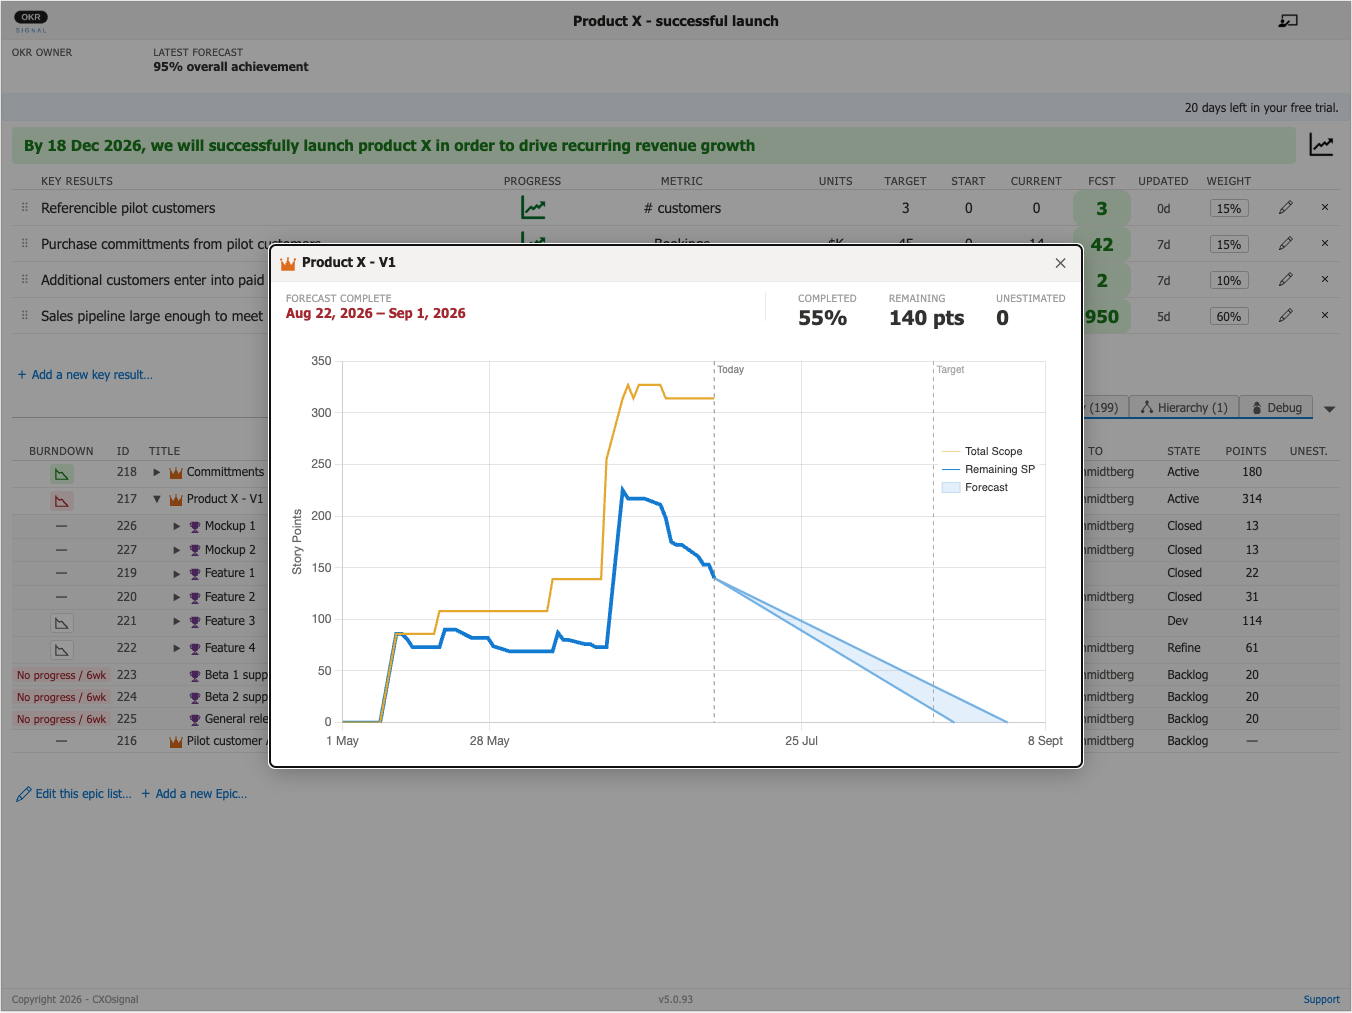Click the 20 days left trial notice
This screenshot has width=1352, height=1013.
[x=1261, y=108]
